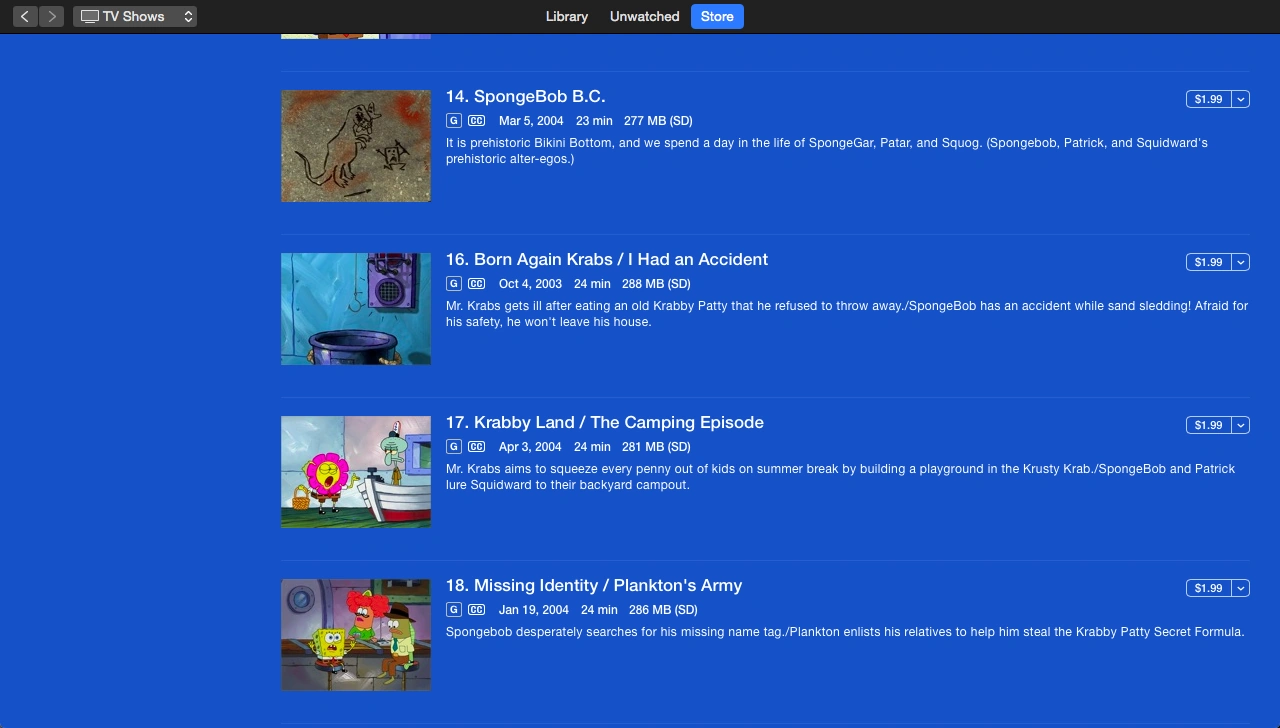Open the SpongeBob B.C. episode thumbnail
Image resolution: width=1280 pixels, height=728 pixels.
356,146
